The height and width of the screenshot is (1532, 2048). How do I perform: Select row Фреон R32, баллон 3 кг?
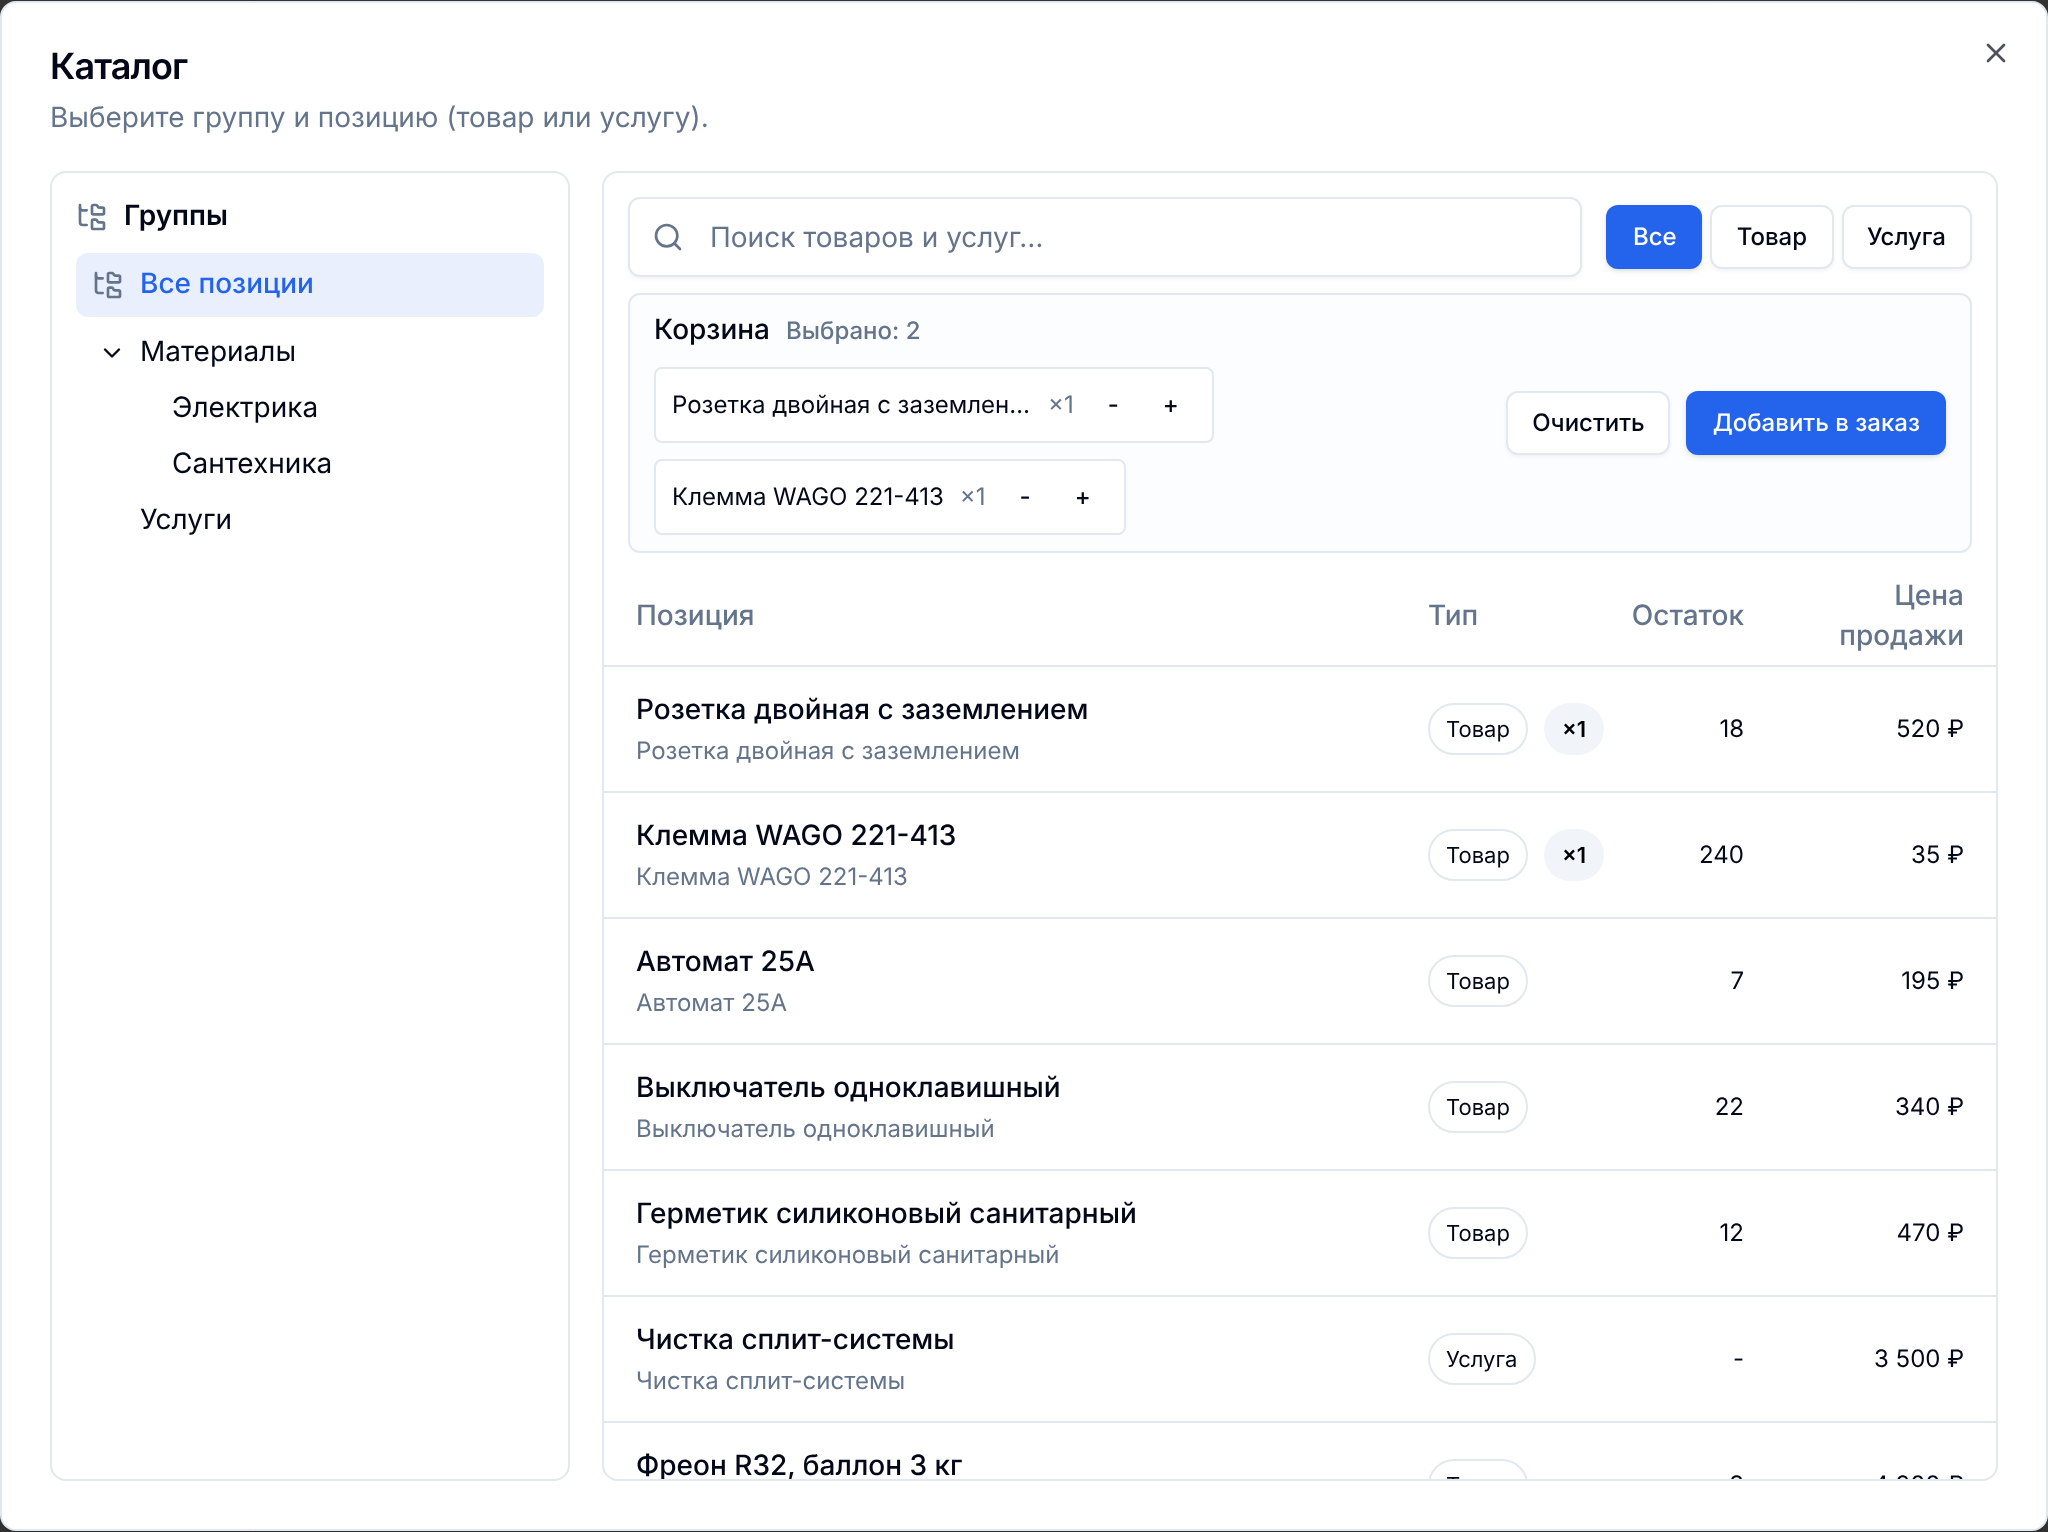1300,1452
